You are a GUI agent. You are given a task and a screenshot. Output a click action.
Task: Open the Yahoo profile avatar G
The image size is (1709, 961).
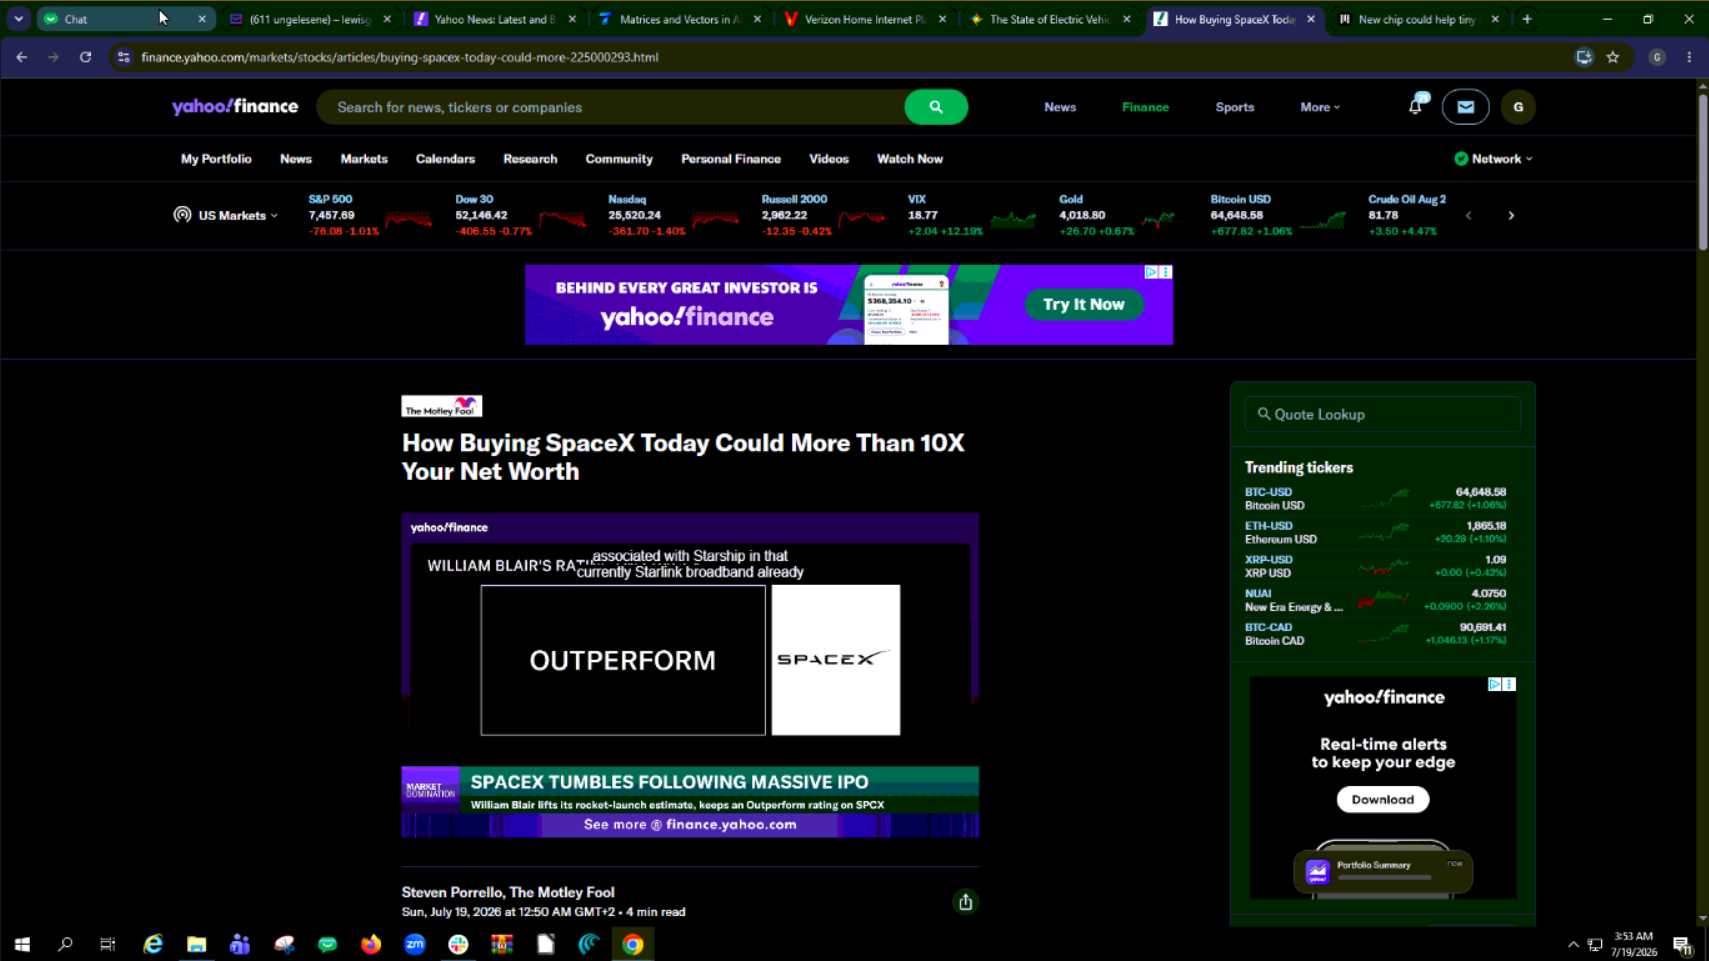[1518, 107]
